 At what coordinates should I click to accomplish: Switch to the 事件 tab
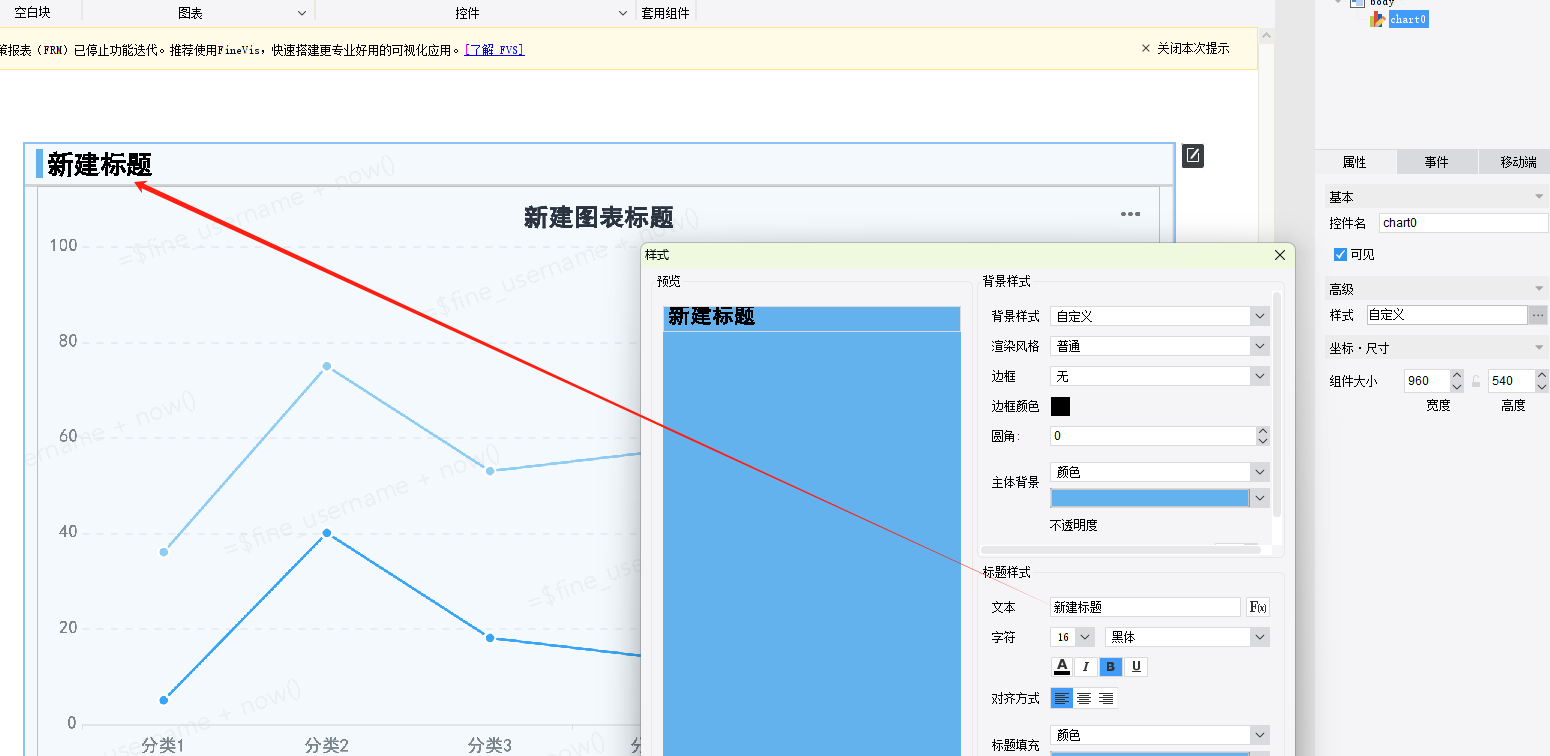coord(1436,162)
